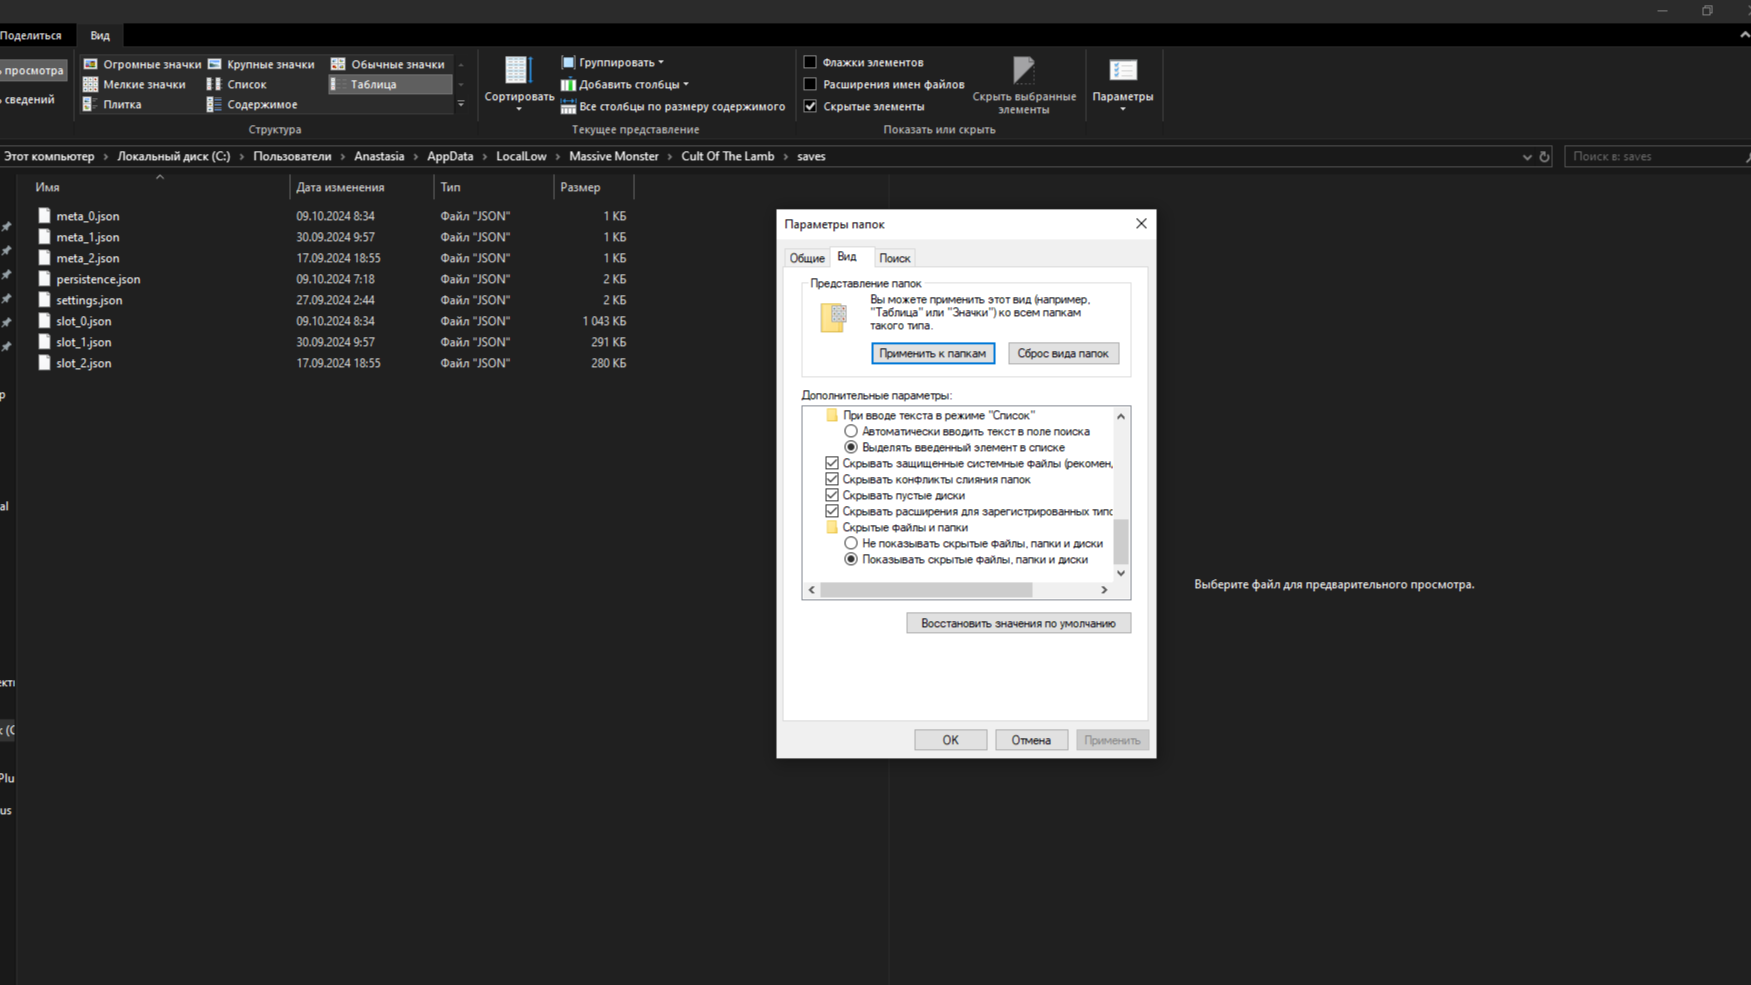This screenshot has width=1751, height=985.
Task: Select Выделять введенный элемент в списке
Action: click(851, 447)
